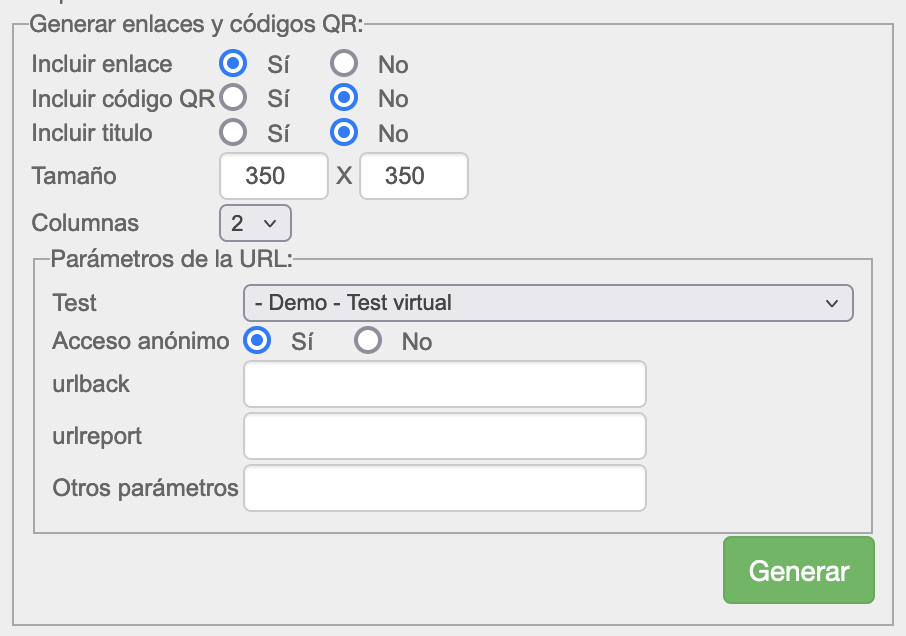The height and width of the screenshot is (636, 906).
Task: Click the Generar button
Action: point(798,571)
